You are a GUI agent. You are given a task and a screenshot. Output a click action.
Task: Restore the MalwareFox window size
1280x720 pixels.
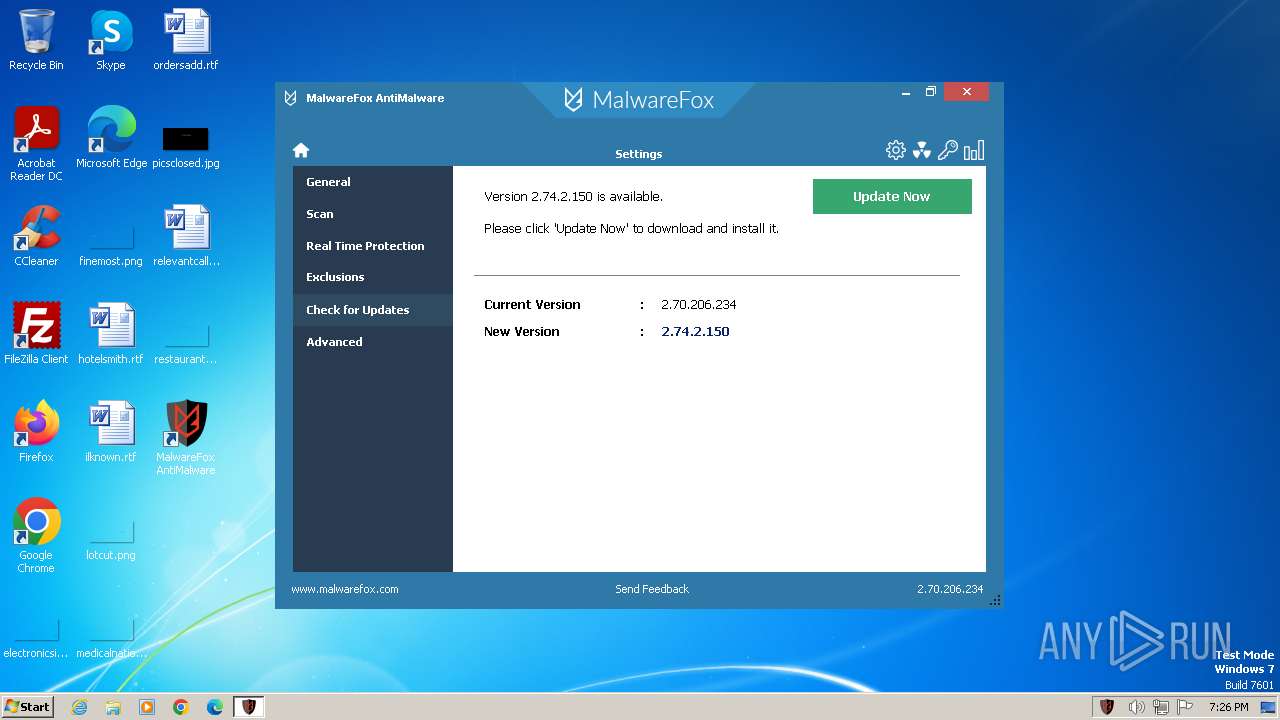click(x=931, y=92)
